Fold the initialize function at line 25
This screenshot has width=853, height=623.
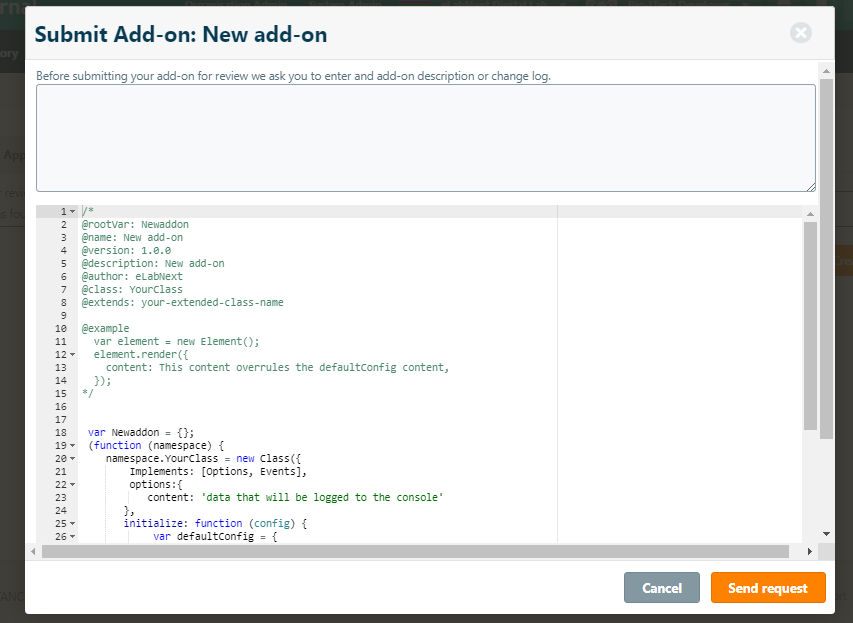tap(72, 523)
